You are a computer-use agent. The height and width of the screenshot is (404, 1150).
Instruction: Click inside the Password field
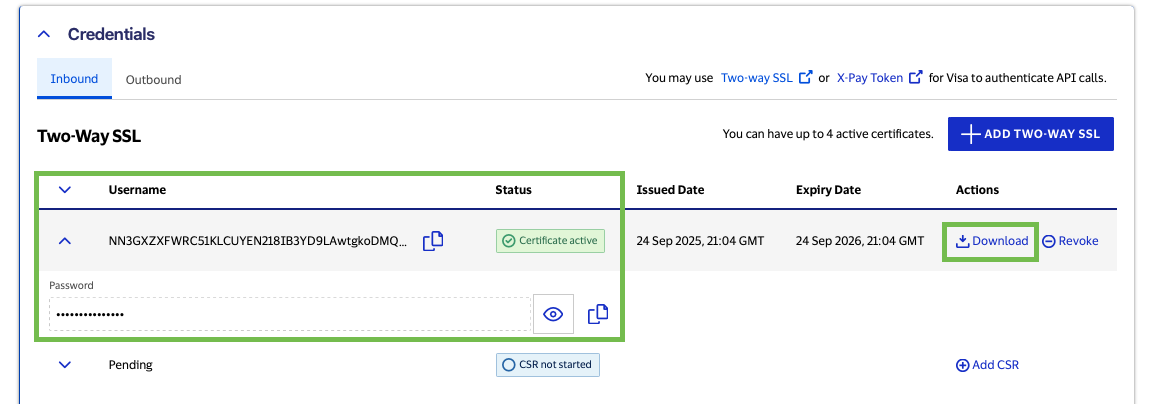(288, 314)
